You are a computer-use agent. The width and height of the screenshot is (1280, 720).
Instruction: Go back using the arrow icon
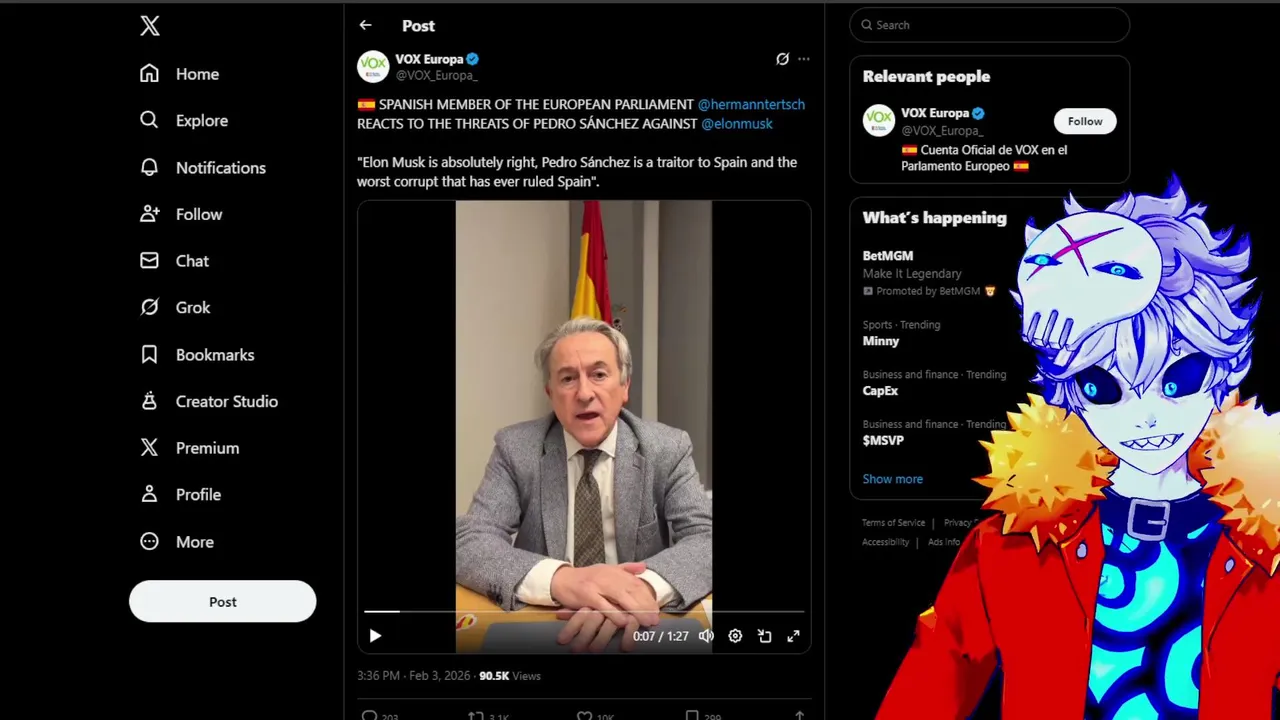click(x=365, y=25)
